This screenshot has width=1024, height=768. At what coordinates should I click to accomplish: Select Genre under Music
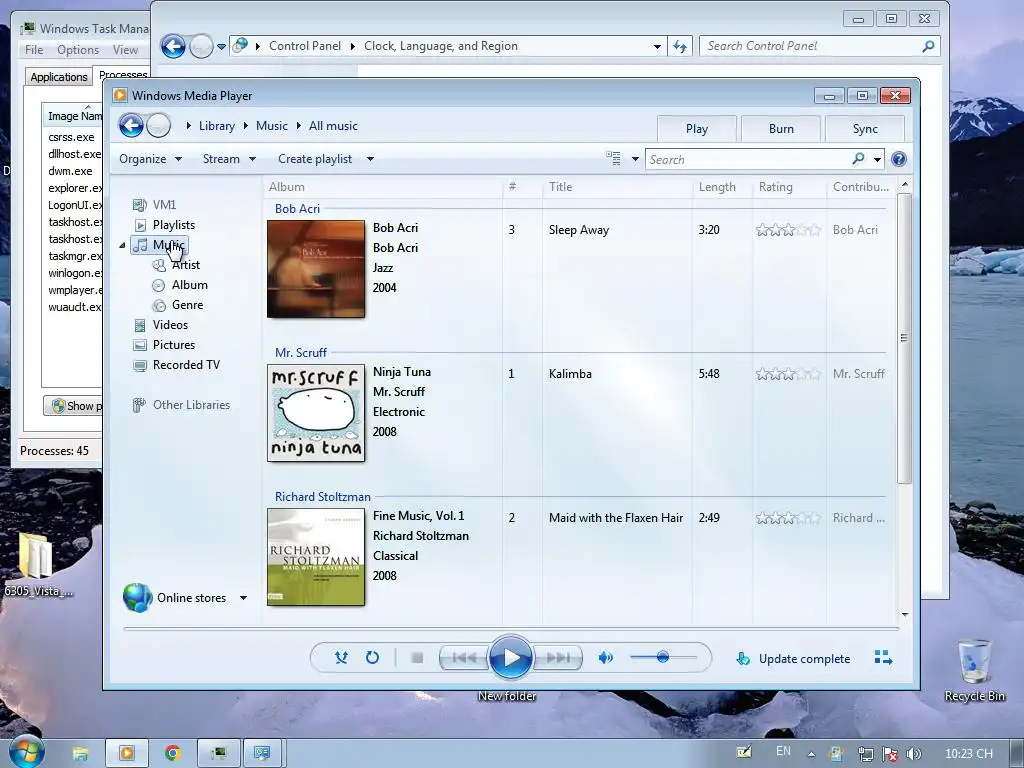187,305
